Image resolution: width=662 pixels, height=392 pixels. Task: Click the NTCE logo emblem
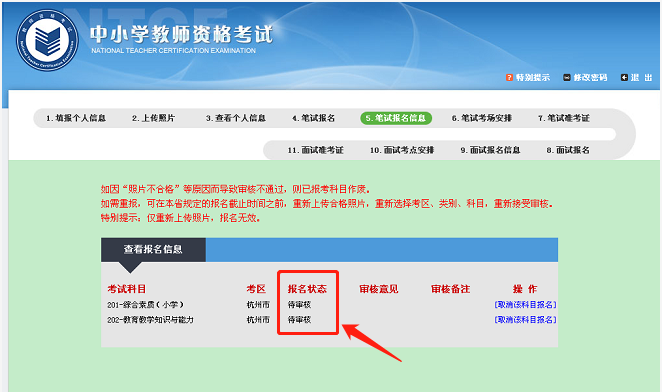47,40
